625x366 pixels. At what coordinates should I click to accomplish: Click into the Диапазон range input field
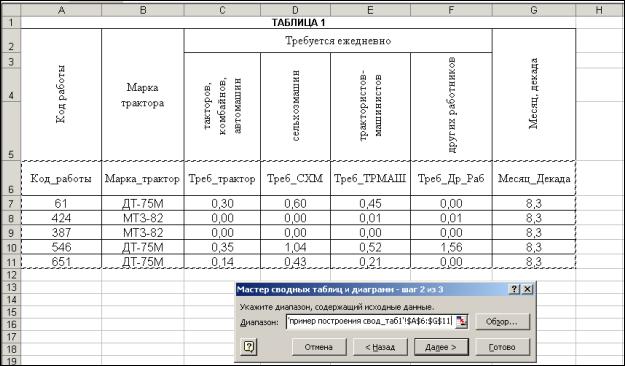tap(370, 321)
